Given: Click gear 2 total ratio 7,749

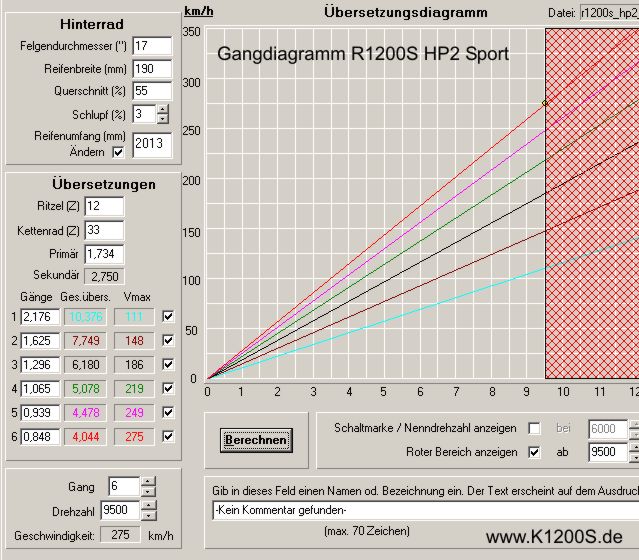Looking at the screenshot, I should [x=85, y=341].
